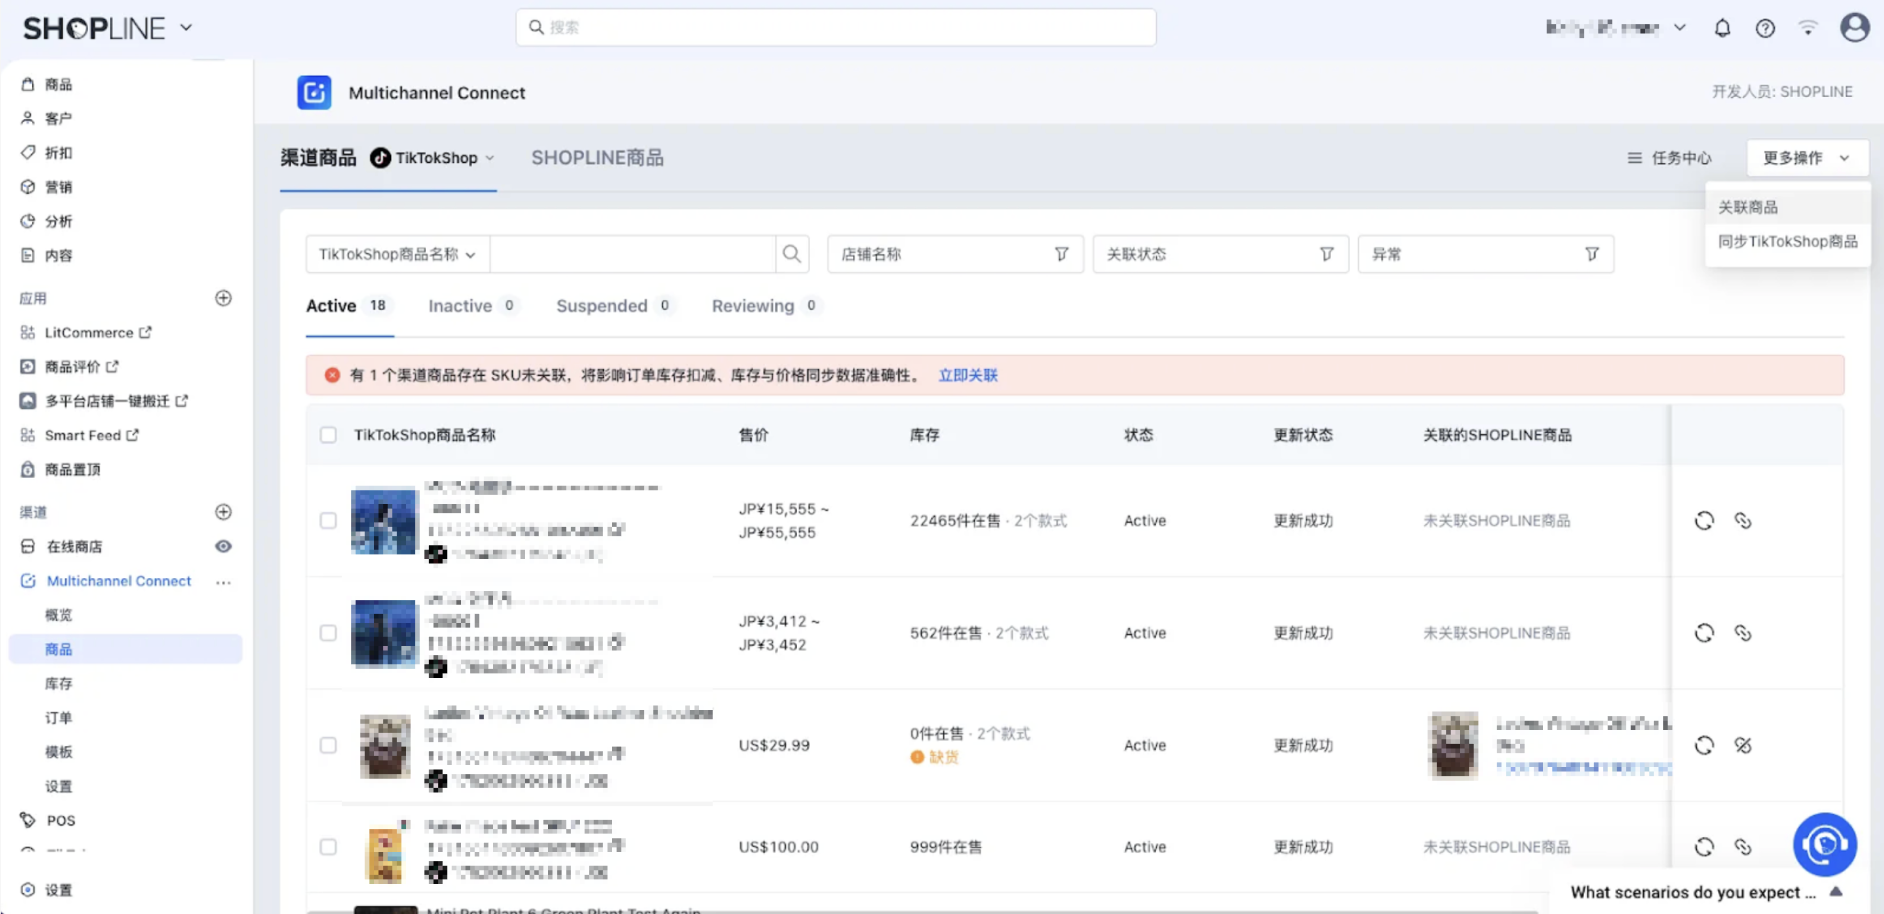1884x914 pixels.
Task: Open the blue chat support bubble
Action: click(x=1824, y=845)
